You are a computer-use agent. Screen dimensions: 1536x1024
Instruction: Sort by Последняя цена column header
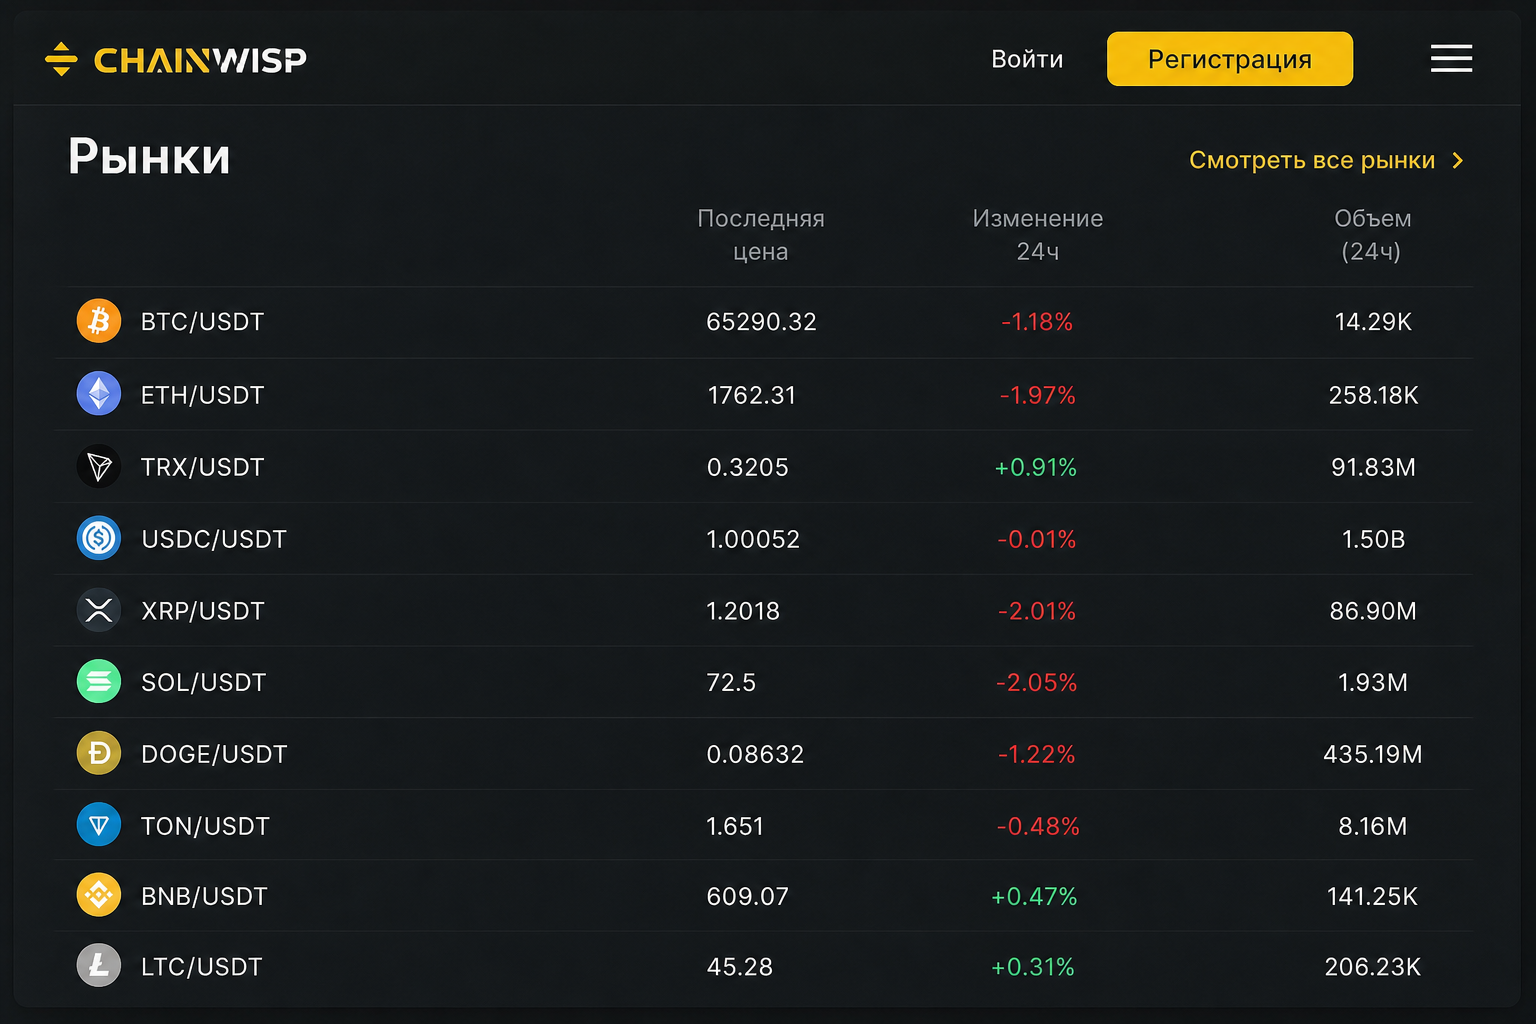click(x=761, y=235)
